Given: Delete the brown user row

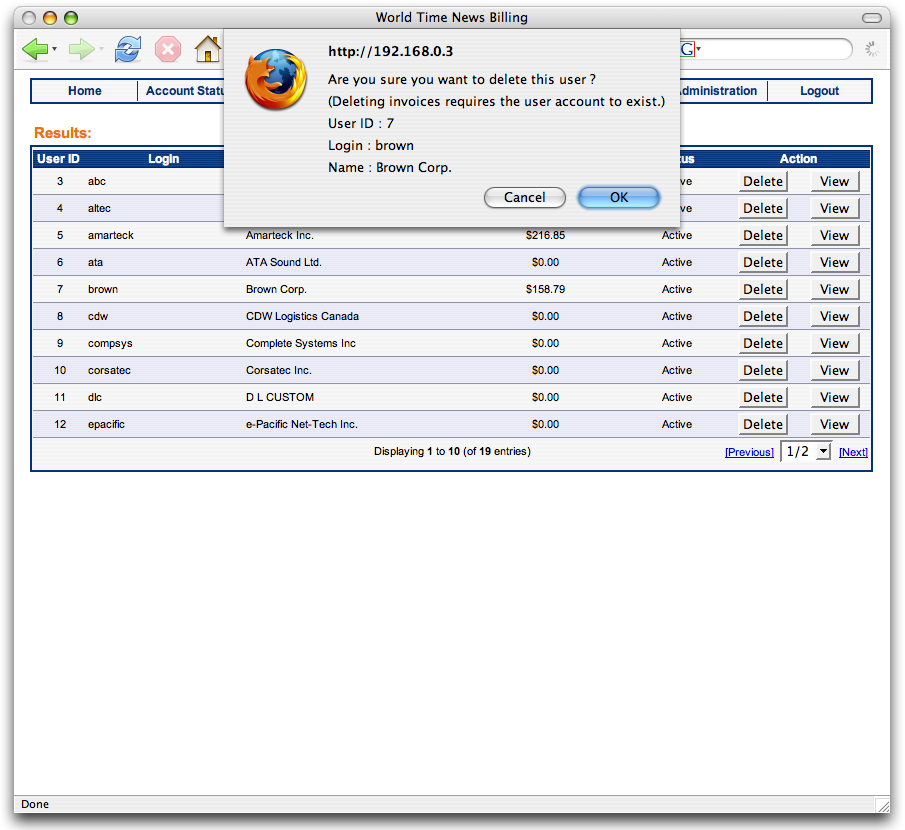Looking at the screenshot, I should click(763, 290).
